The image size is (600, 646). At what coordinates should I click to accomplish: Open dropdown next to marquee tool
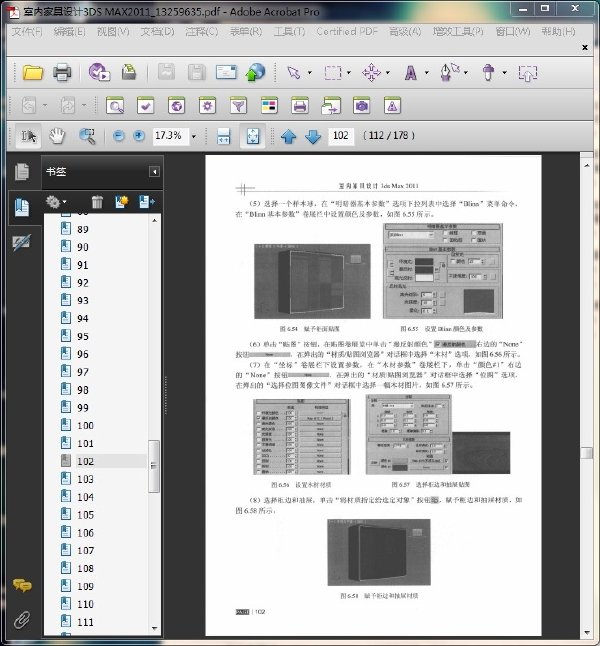(x=349, y=73)
